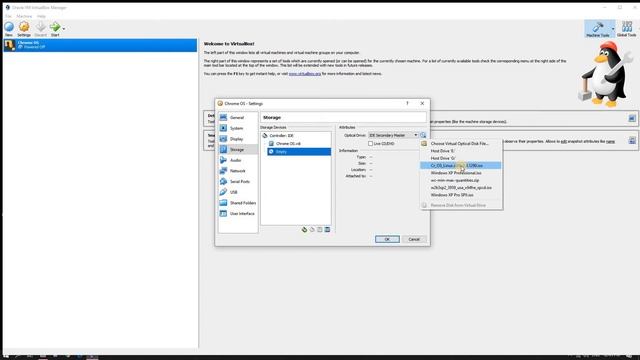
Task: Open the Network settings category
Action: [x=238, y=171]
